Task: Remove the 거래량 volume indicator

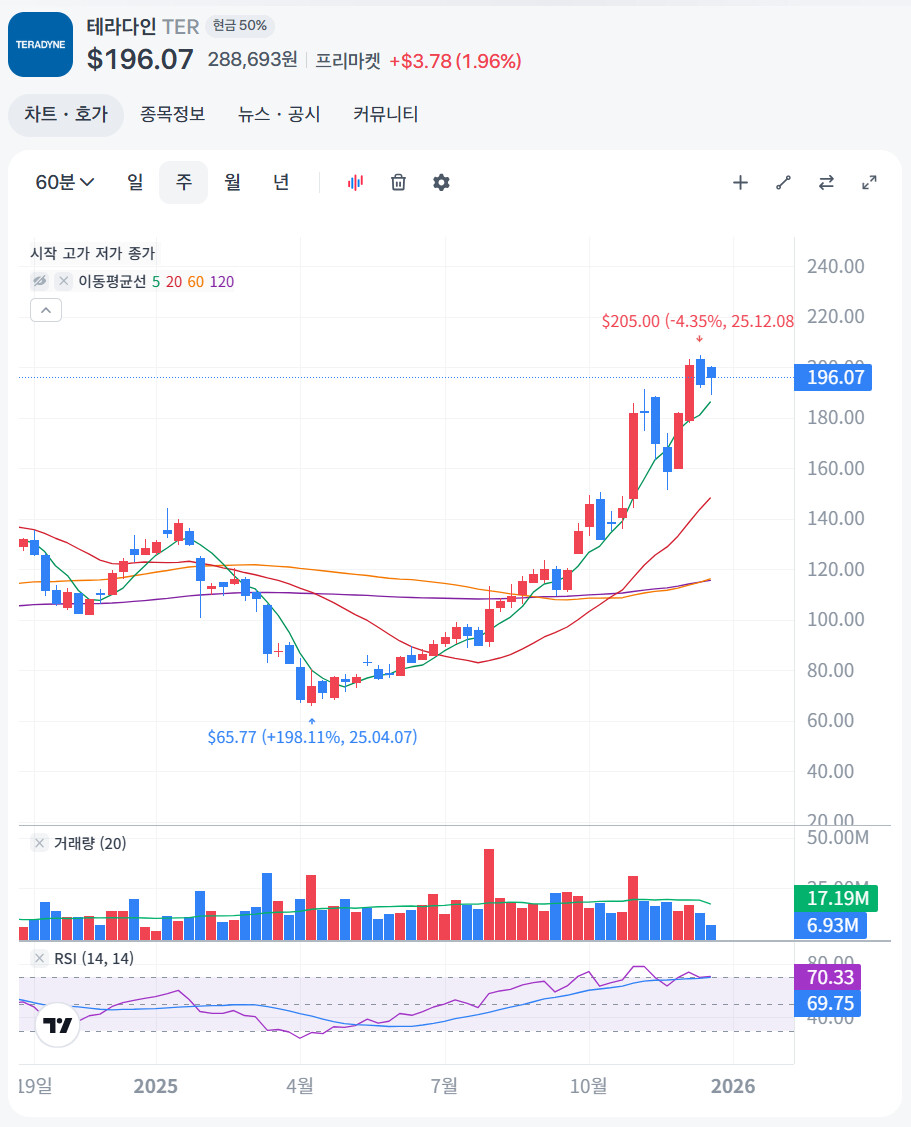Action: (39, 843)
